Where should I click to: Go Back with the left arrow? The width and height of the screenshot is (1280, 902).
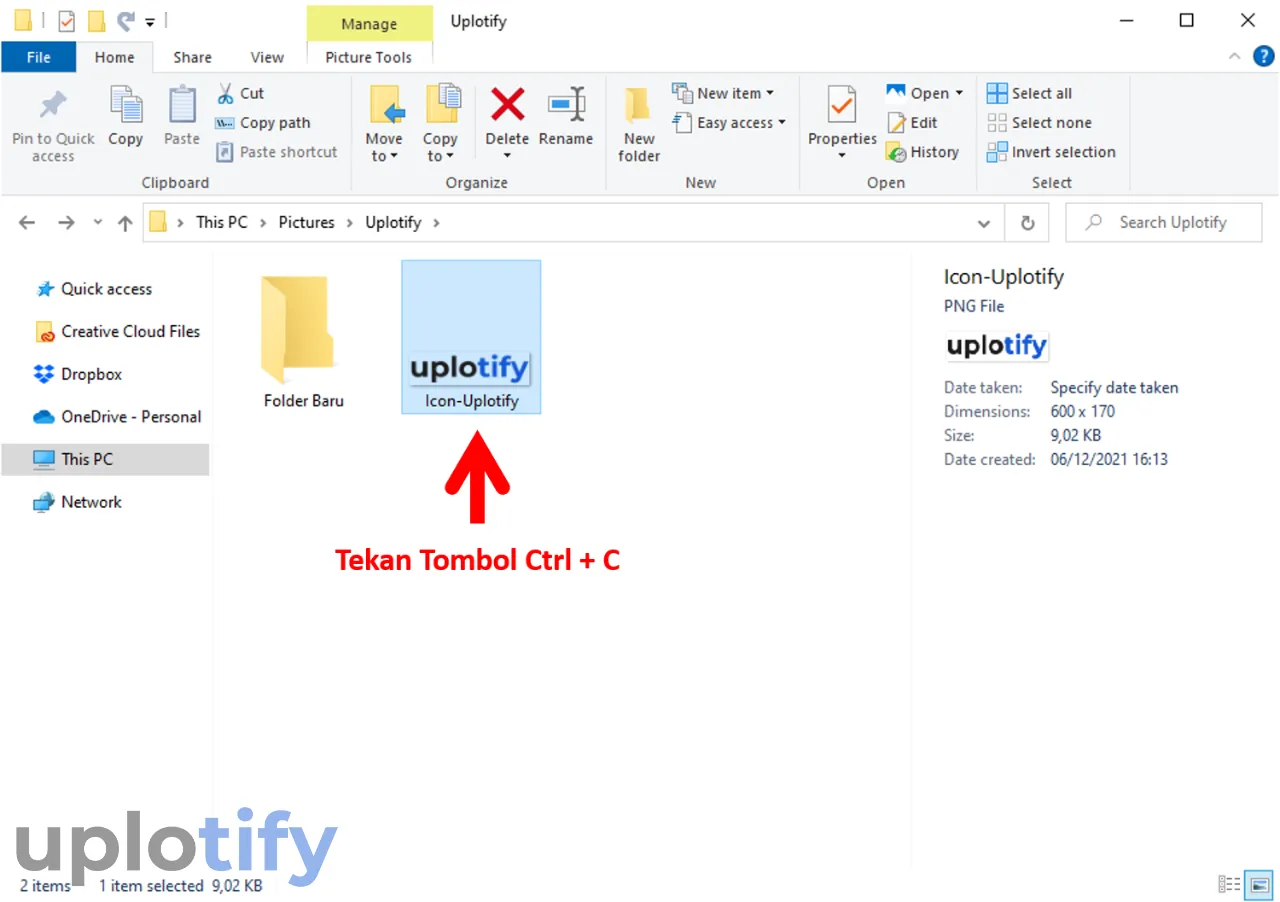27,223
